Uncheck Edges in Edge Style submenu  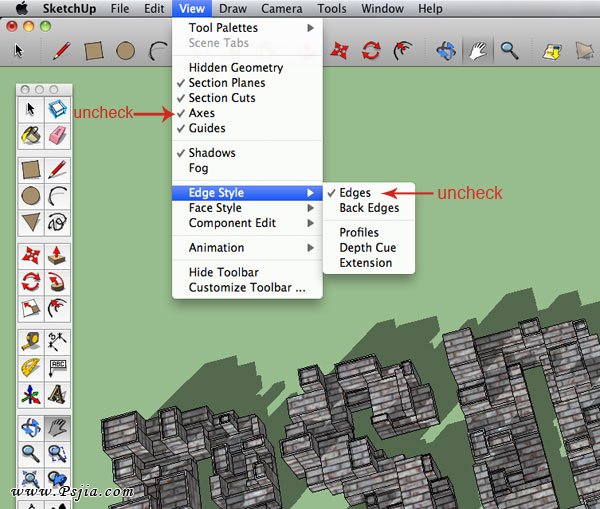355,193
